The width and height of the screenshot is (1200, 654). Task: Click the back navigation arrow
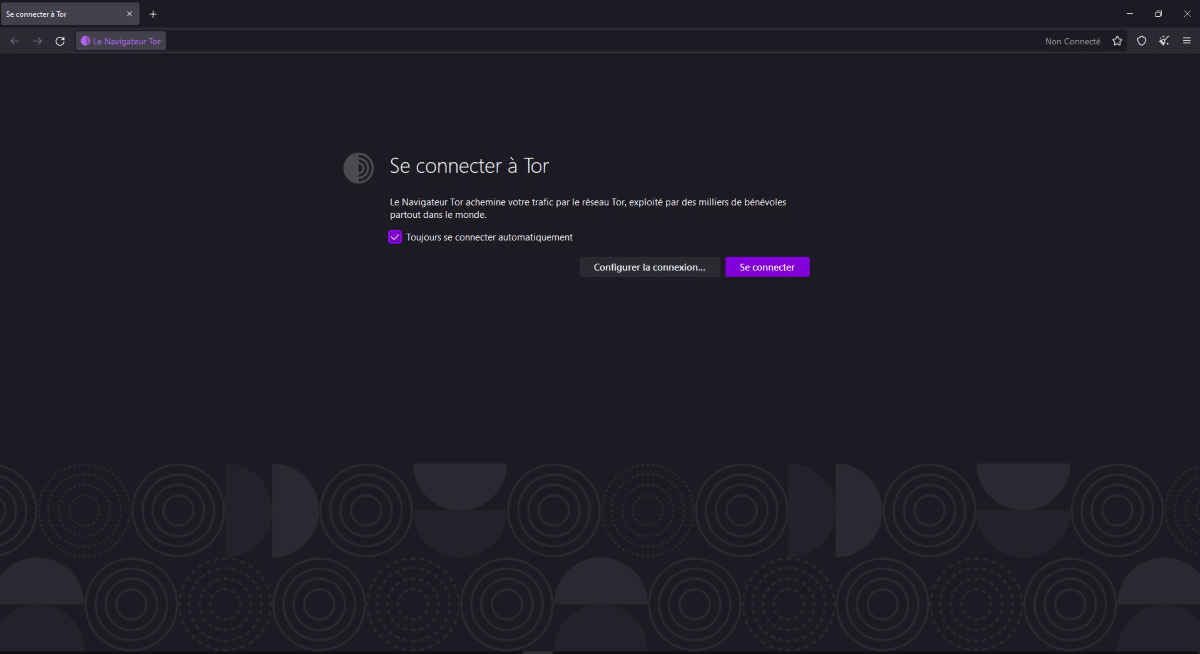[14, 41]
